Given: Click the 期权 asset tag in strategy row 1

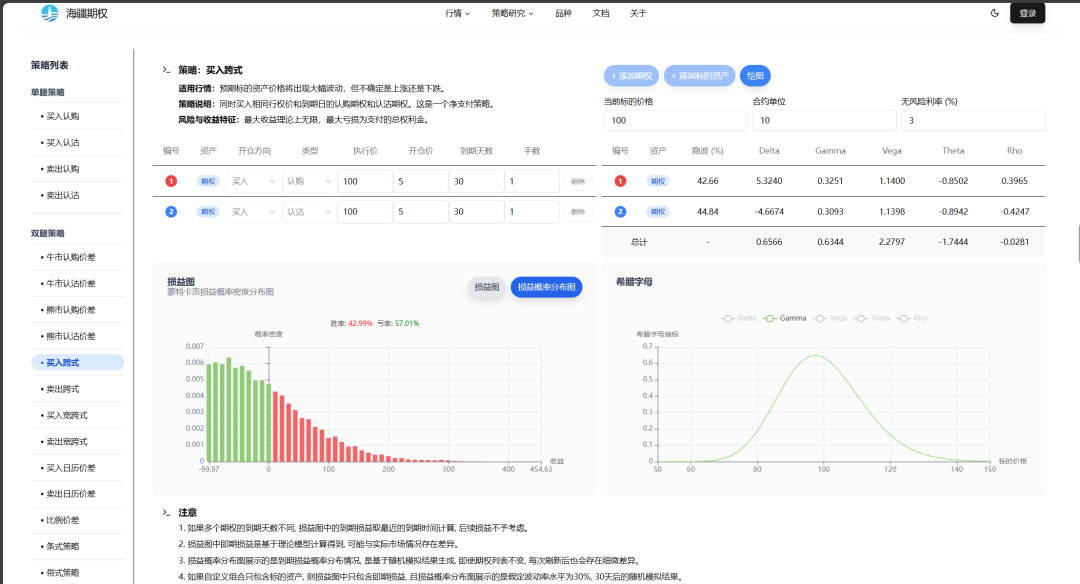Looking at the screenshot, I should (208, 181).
